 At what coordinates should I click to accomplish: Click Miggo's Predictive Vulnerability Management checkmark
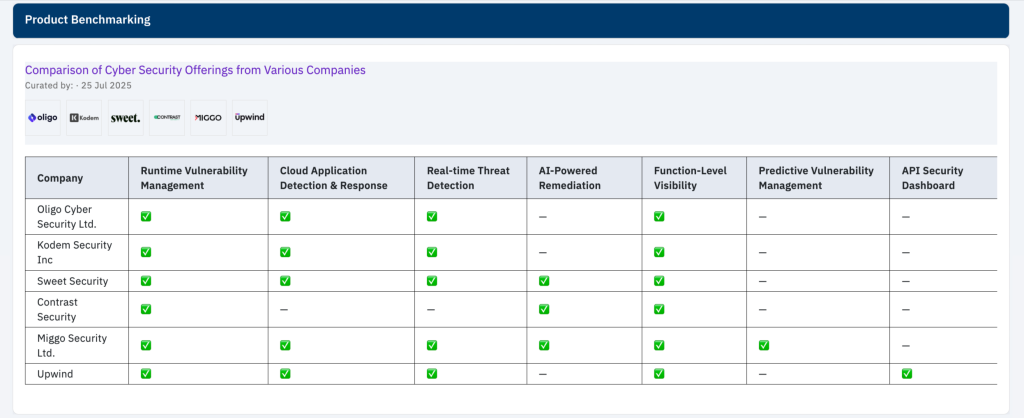pos(763,345)
